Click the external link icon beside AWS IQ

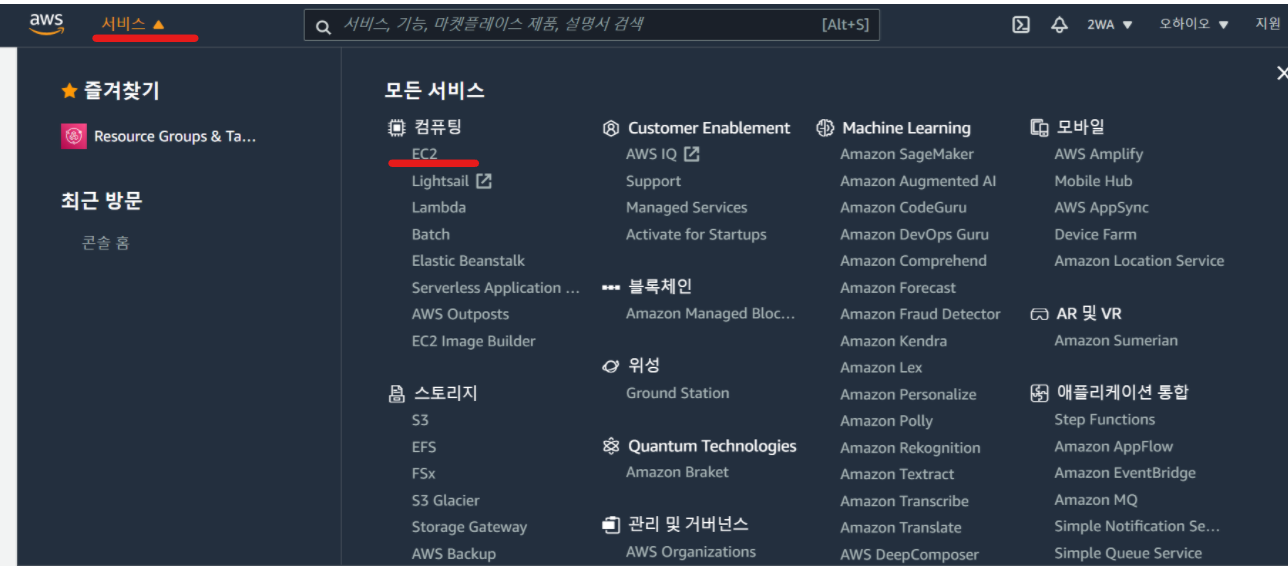coord(692,154)
